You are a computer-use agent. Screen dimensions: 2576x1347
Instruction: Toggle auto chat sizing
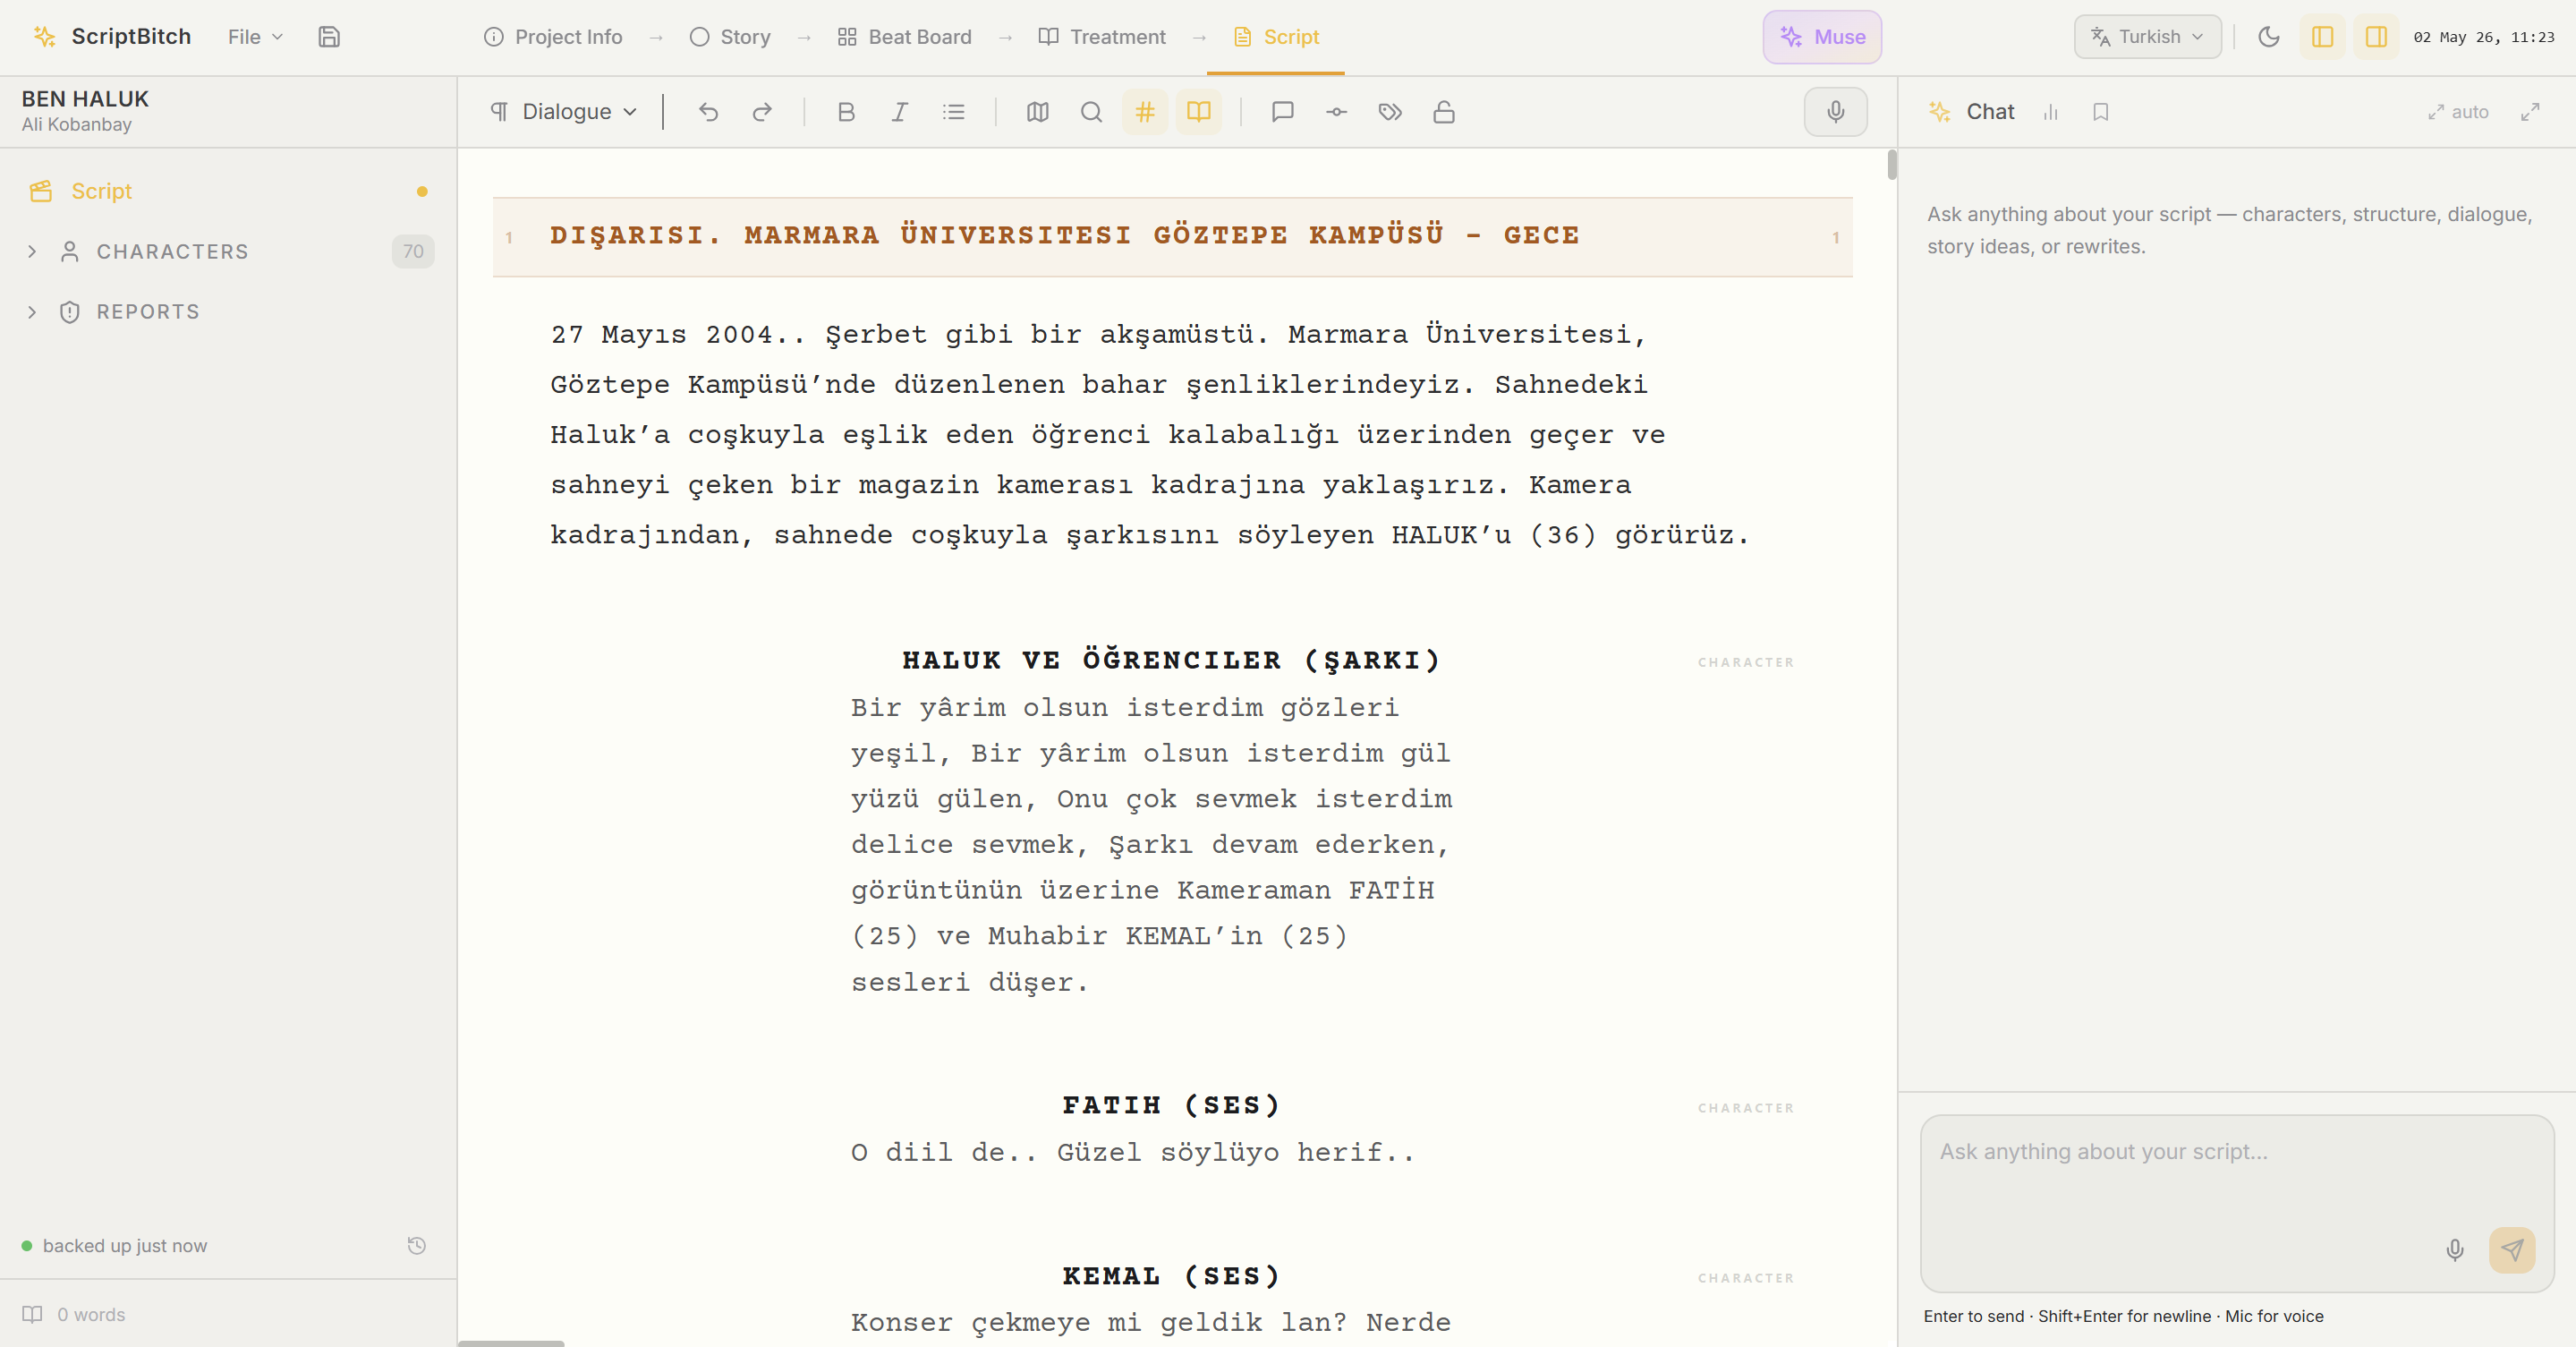point(2458,112)
